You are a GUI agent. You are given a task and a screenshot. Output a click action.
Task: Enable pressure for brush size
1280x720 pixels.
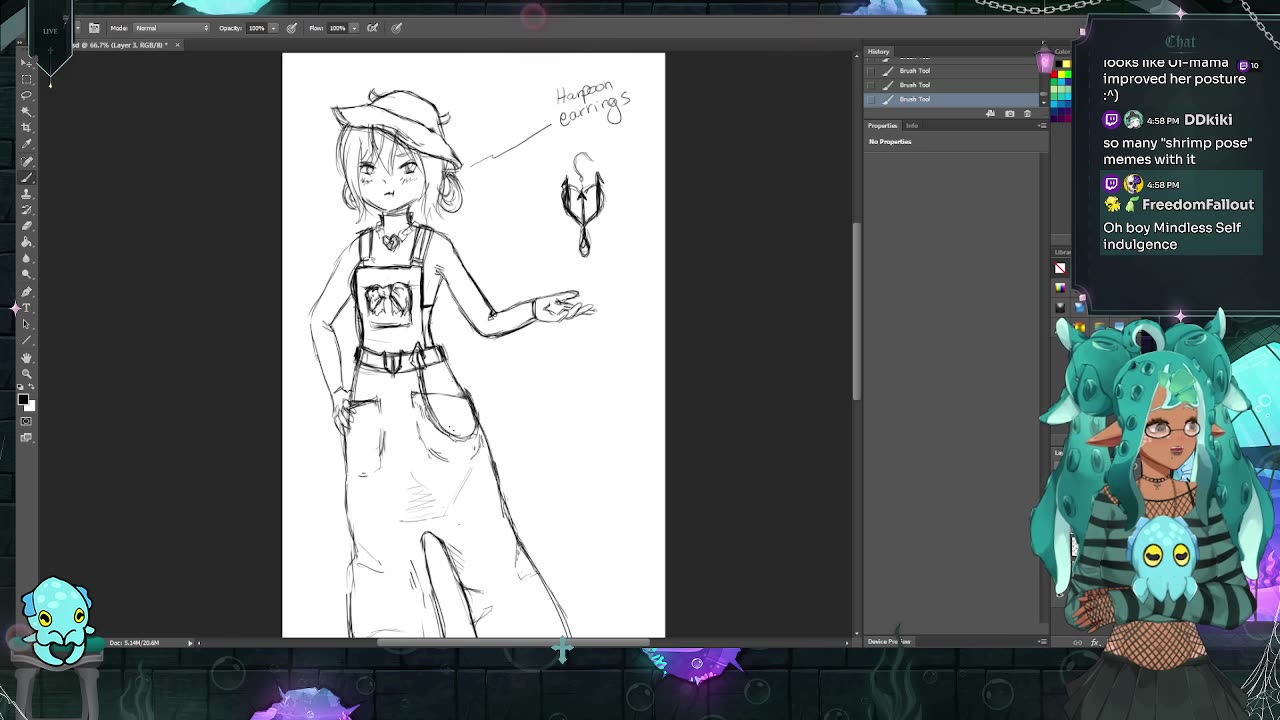click(x=397, y=28)
